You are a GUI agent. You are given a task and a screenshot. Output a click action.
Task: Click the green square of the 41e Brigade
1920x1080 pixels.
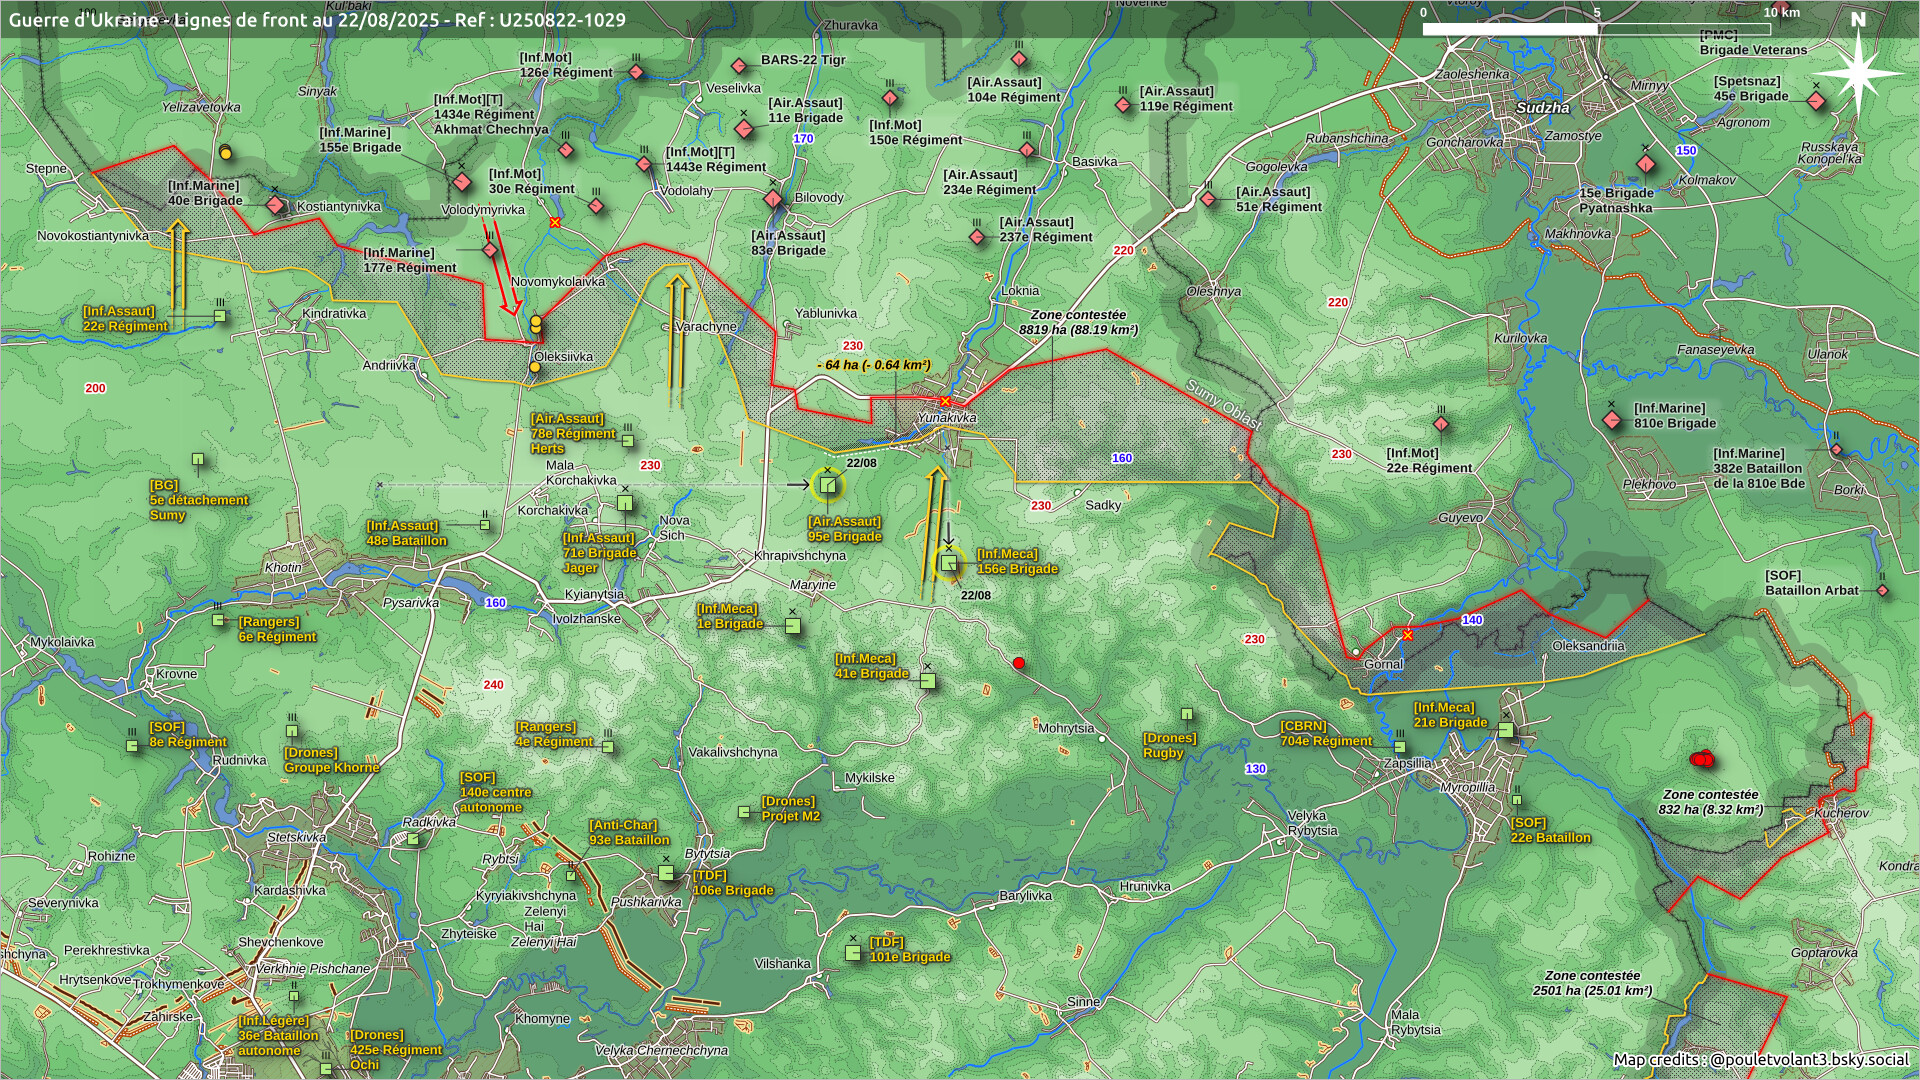coord(927,681)
